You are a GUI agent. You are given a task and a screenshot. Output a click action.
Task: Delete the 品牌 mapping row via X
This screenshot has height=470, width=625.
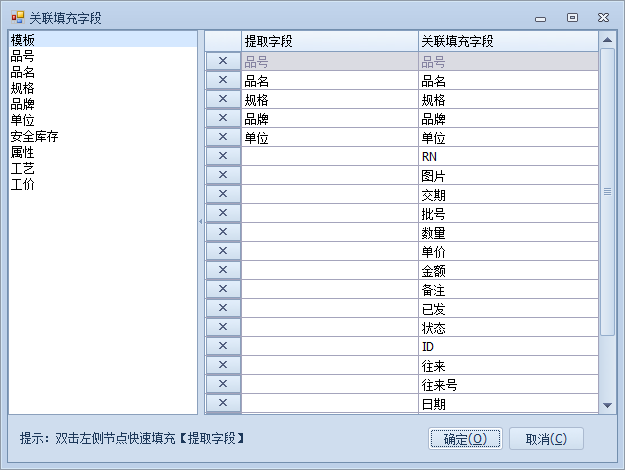pyautogui.click(x=223, y=118)
